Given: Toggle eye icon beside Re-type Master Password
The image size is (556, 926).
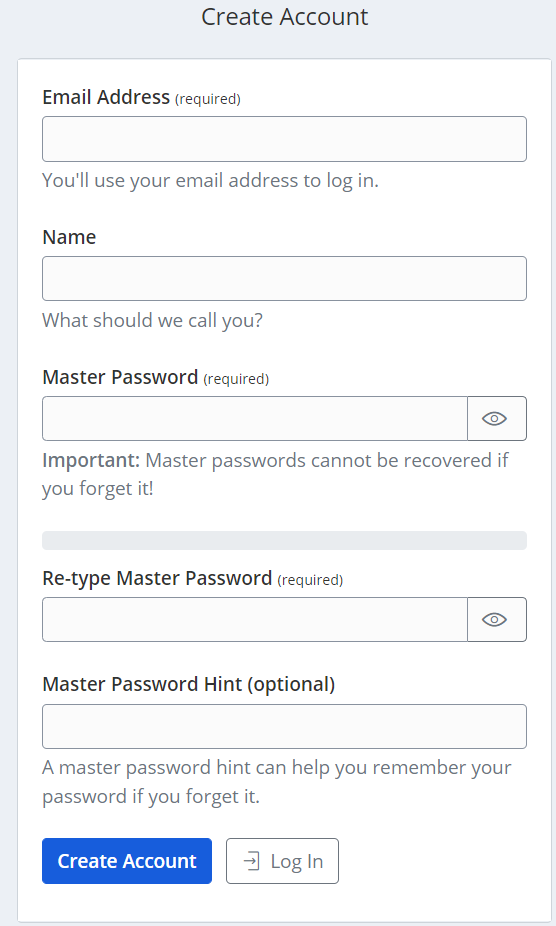Looking at the screenshot, I should point(496,619).
